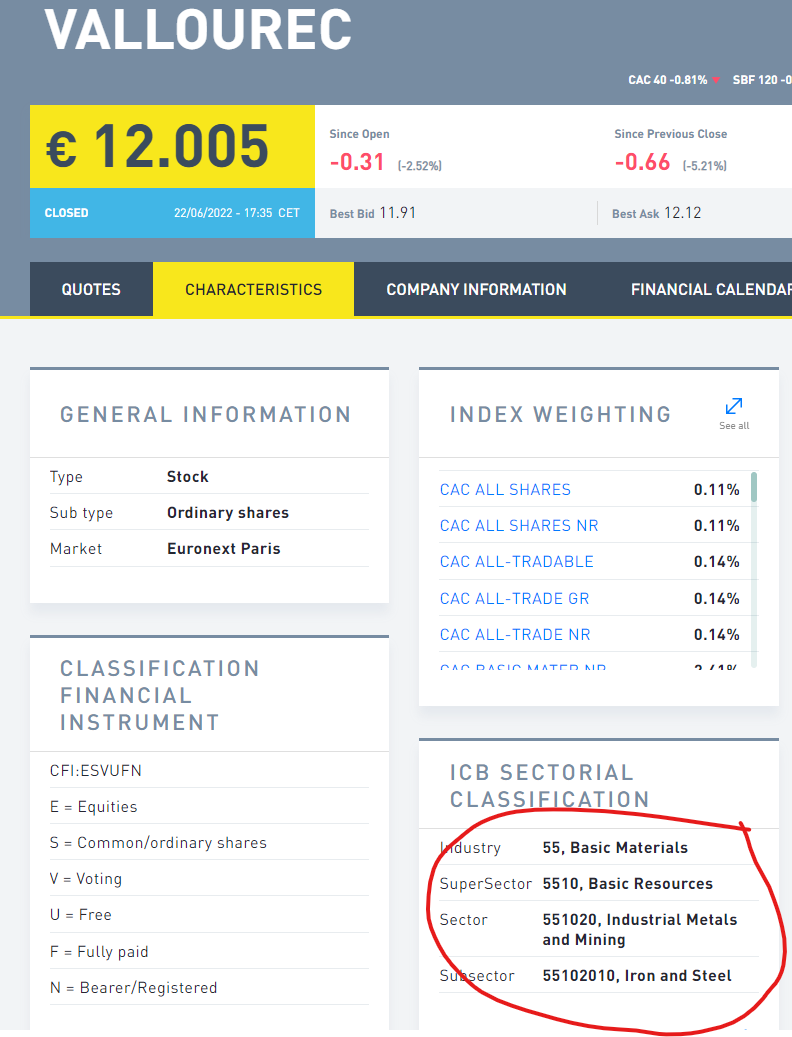Click the E = Equities row
Image resolution: width=792 pixels, height=1037 pixels.
point(209,807)
